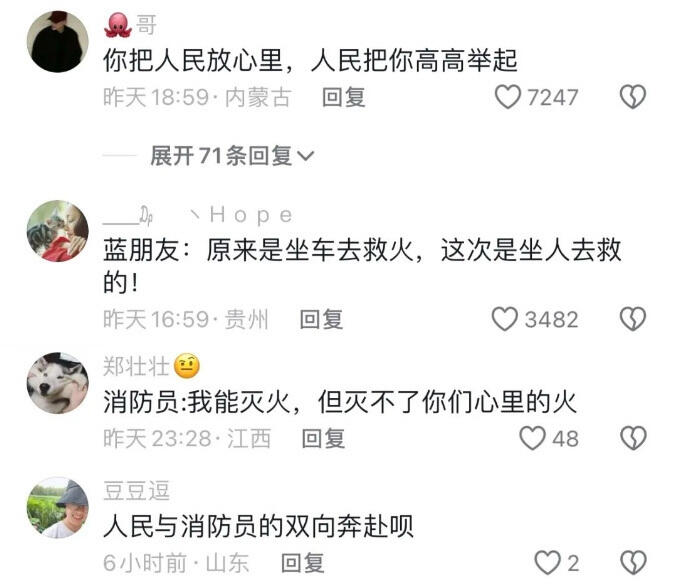This screenshot has height=584, width=688.
Task: Open 郑壮壮's husky avatar
Action: pos(57,383)
